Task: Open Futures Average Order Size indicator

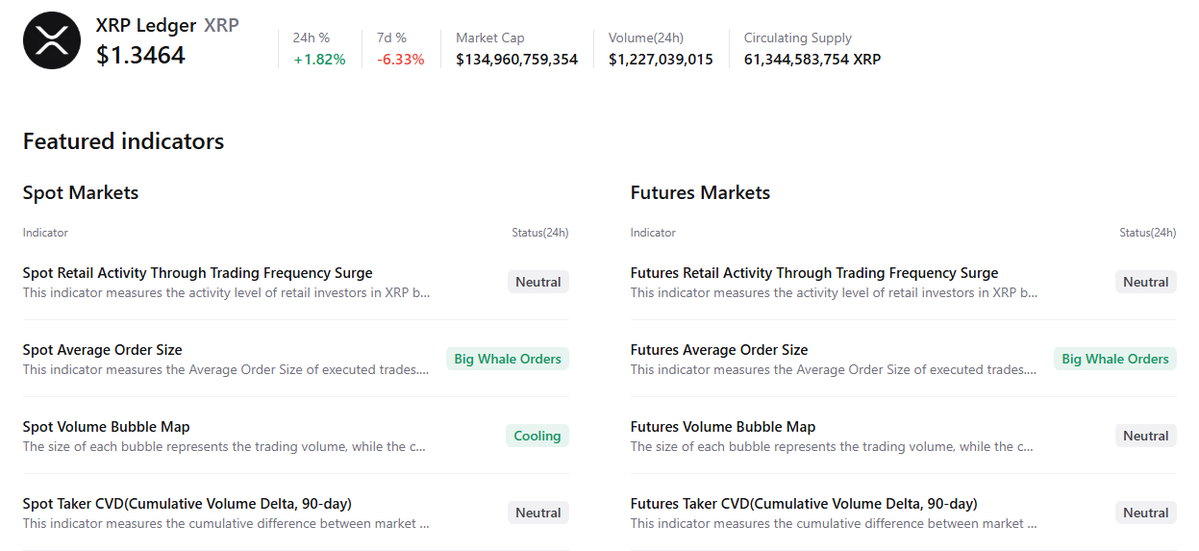Action: pos(719,350)
